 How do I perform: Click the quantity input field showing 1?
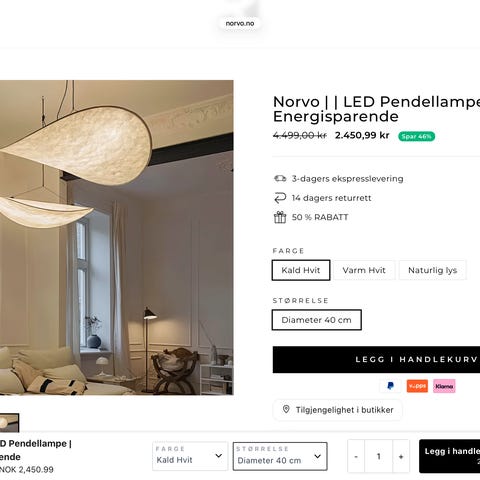379,456
